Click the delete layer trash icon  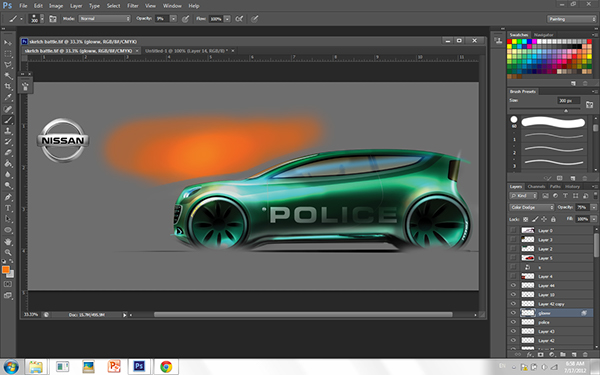(584, 355)
